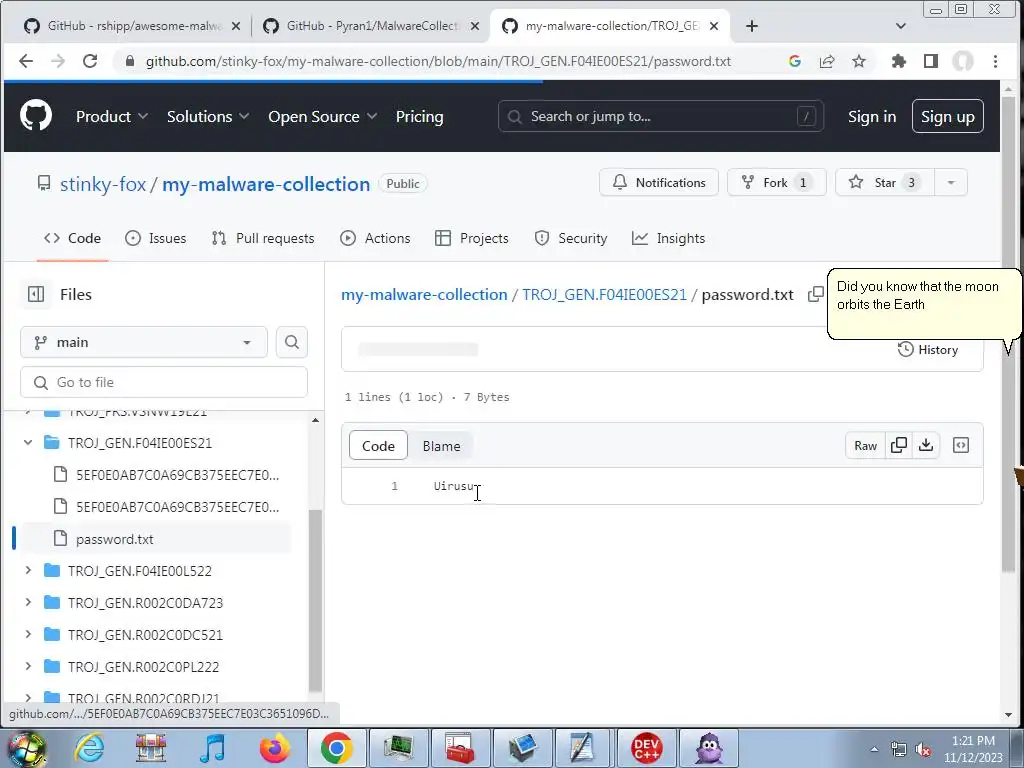Select the Code view toggle
The height and width of the screenshot is (768, 1024).
pos(378,446)
